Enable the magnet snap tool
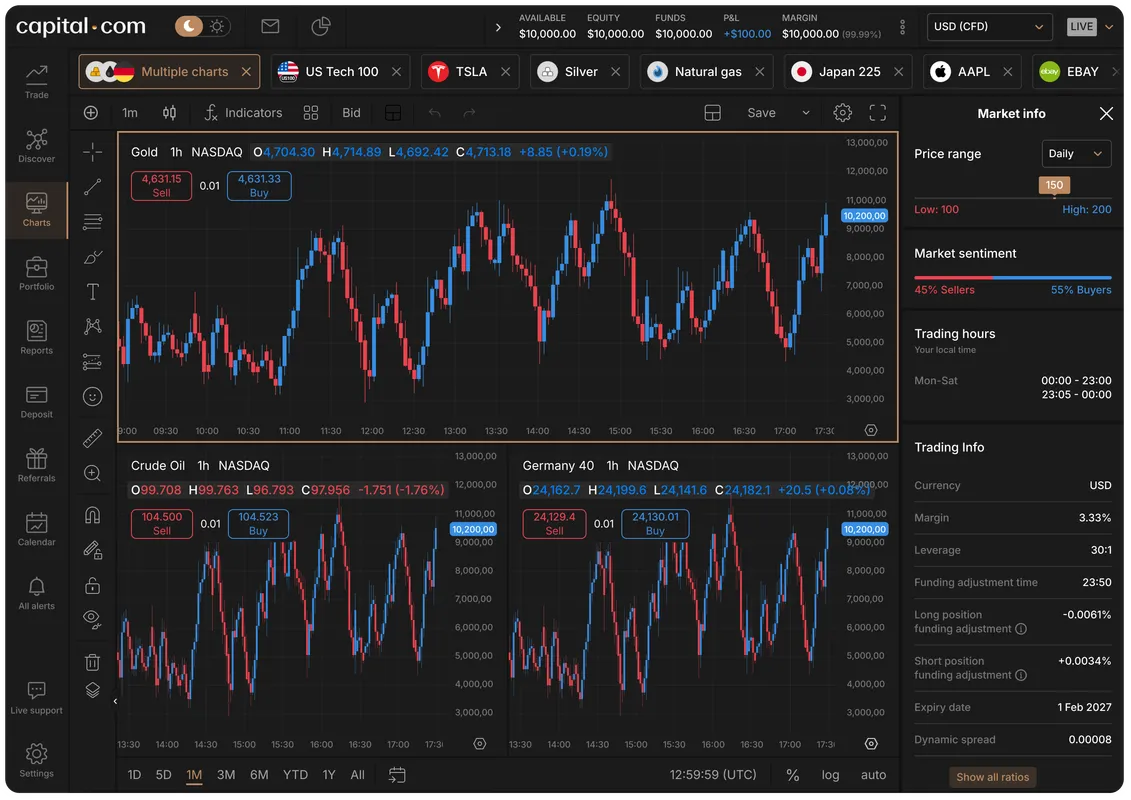The image size is (1131, 800). 92,515
